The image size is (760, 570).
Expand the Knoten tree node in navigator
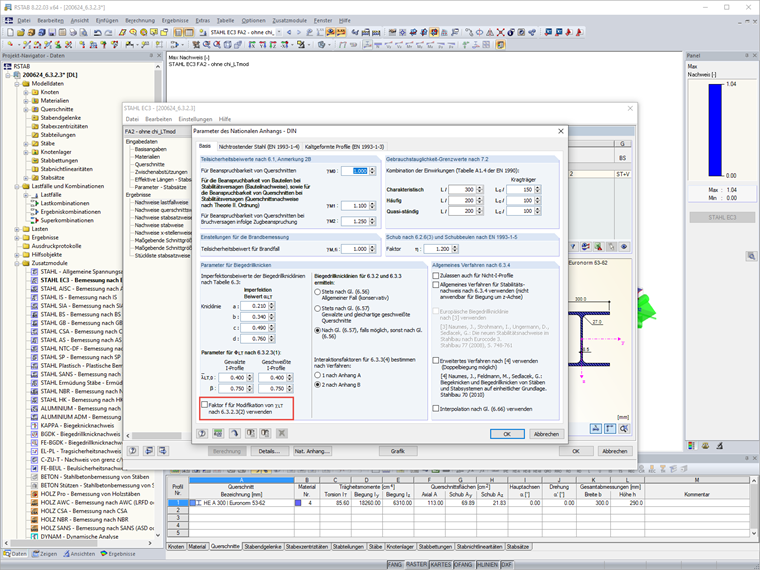pyautogui.click(x=27, y=92)
